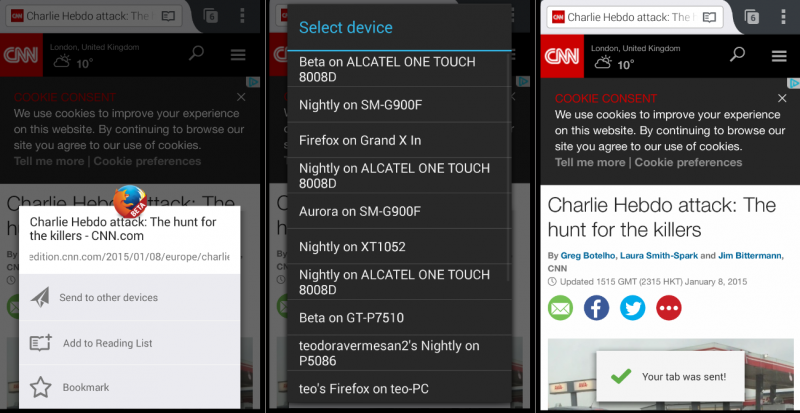Screen dimensions: 800x413
Task: Close cookie consent banner in right screen
Action: click(x=782, y=98)
